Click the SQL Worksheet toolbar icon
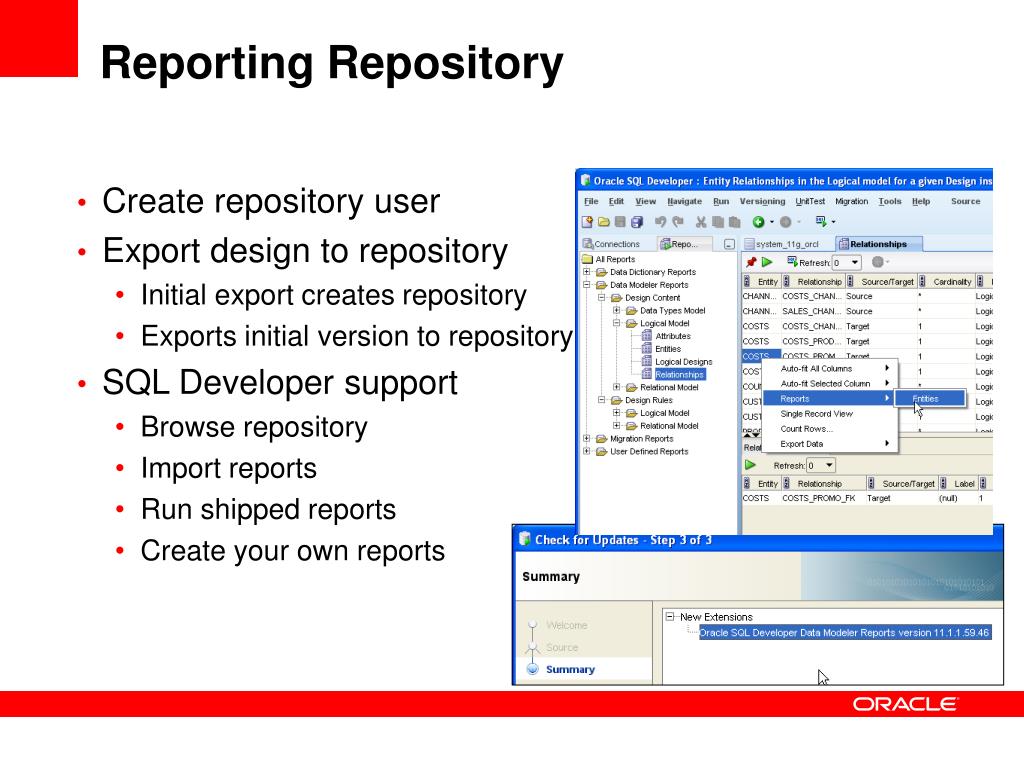 tap(821, 221)
